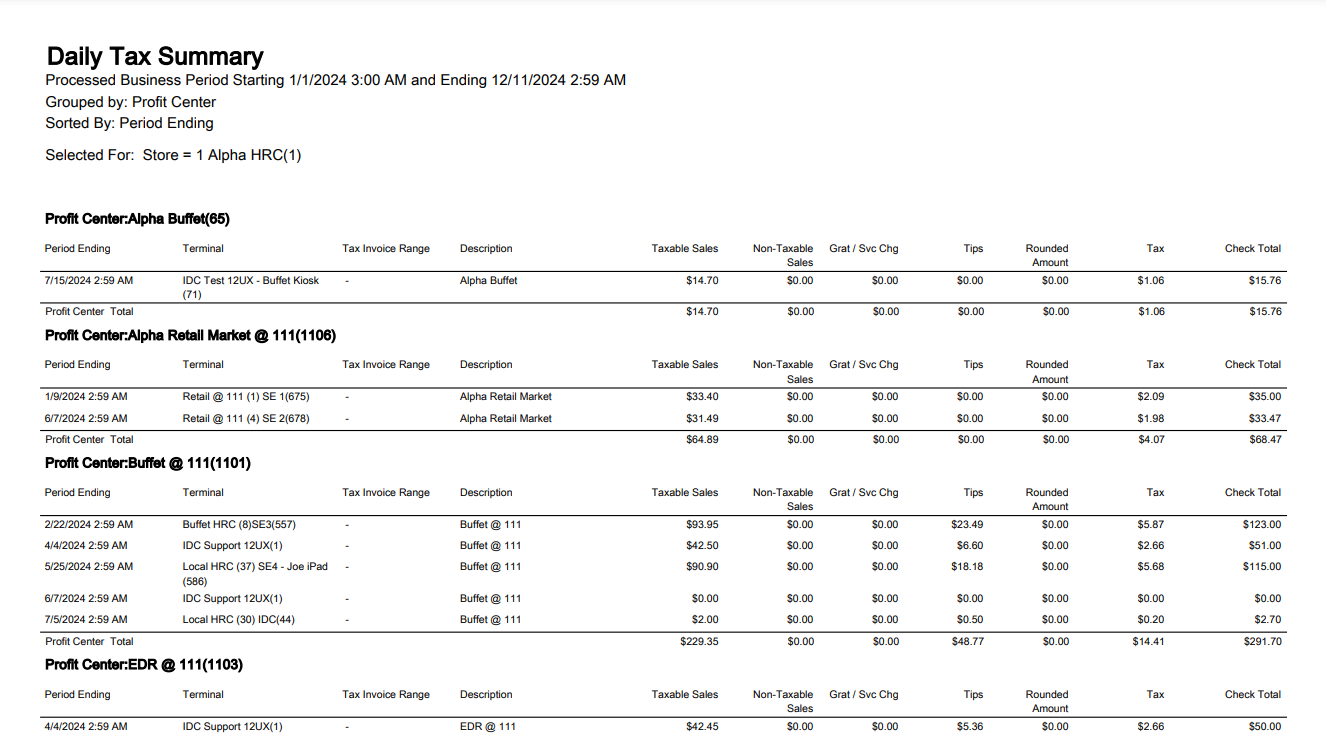Click the 'Profit Center:Alpha Buffet(65)' heading
Screen dimensions: 1326x734
pyautogui.click(x=138, y=219)
